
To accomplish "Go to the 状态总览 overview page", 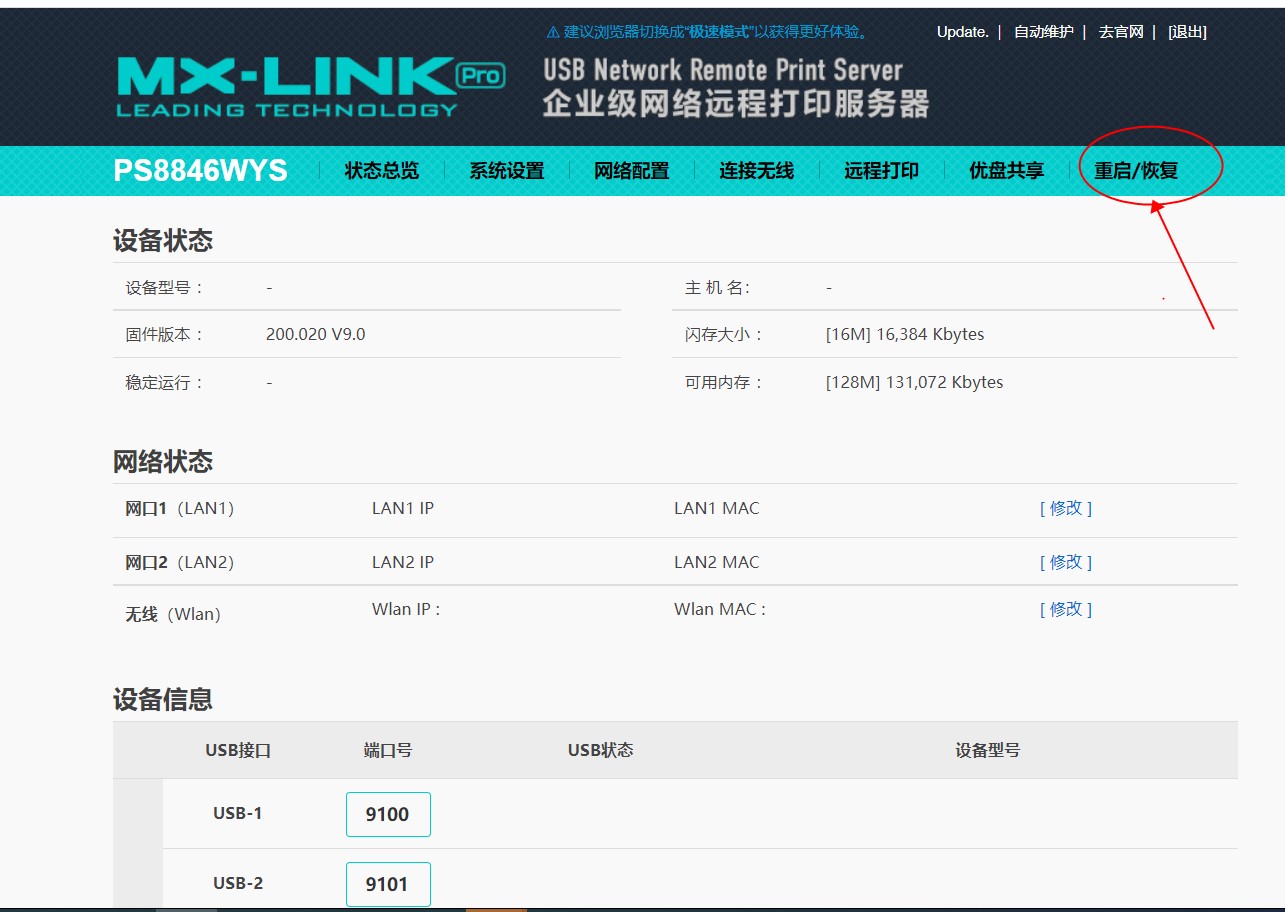I will click(x=379, y=170).
